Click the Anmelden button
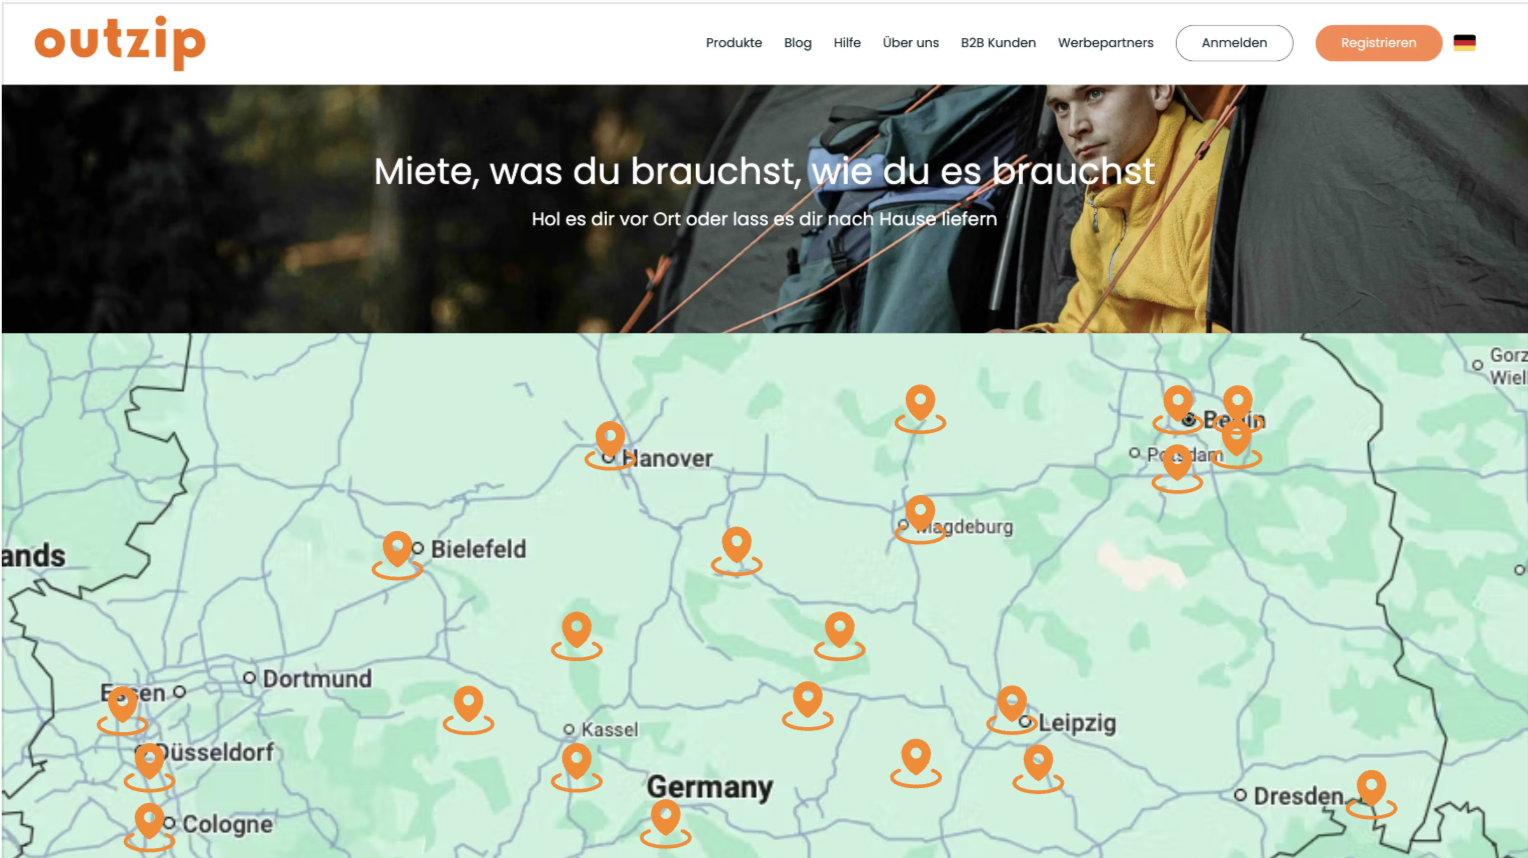The image size is (1528, 858). pyautogui.click(x=1234, y=43)
